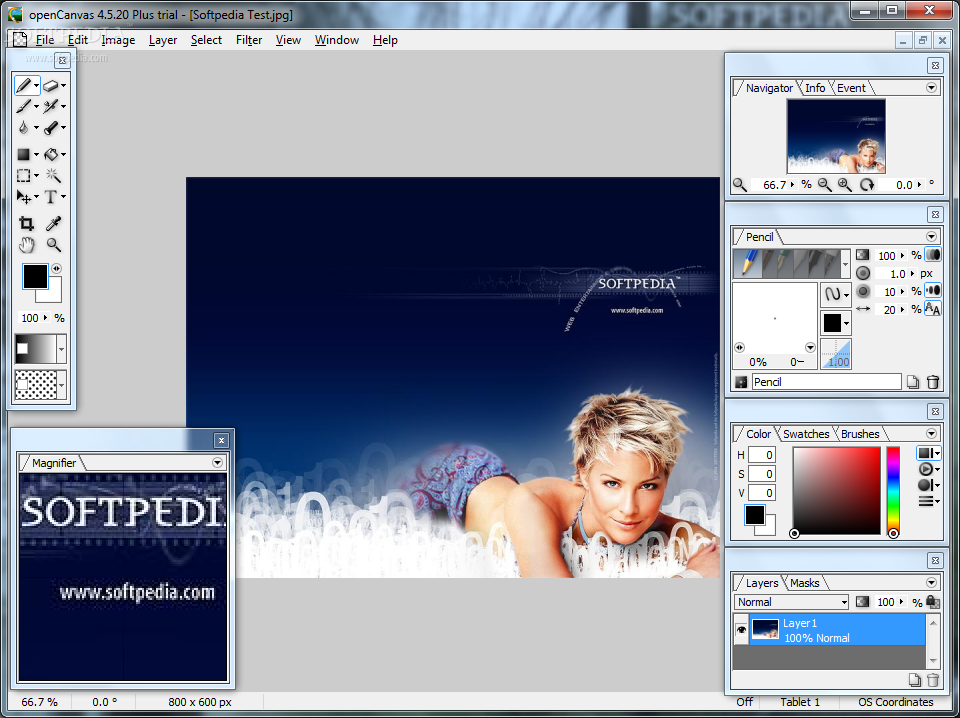Image resolution: width=960 pixels, height=718 pixels.
Task: Activate the rectangular selection tool
Action: [x=23, y=176]
